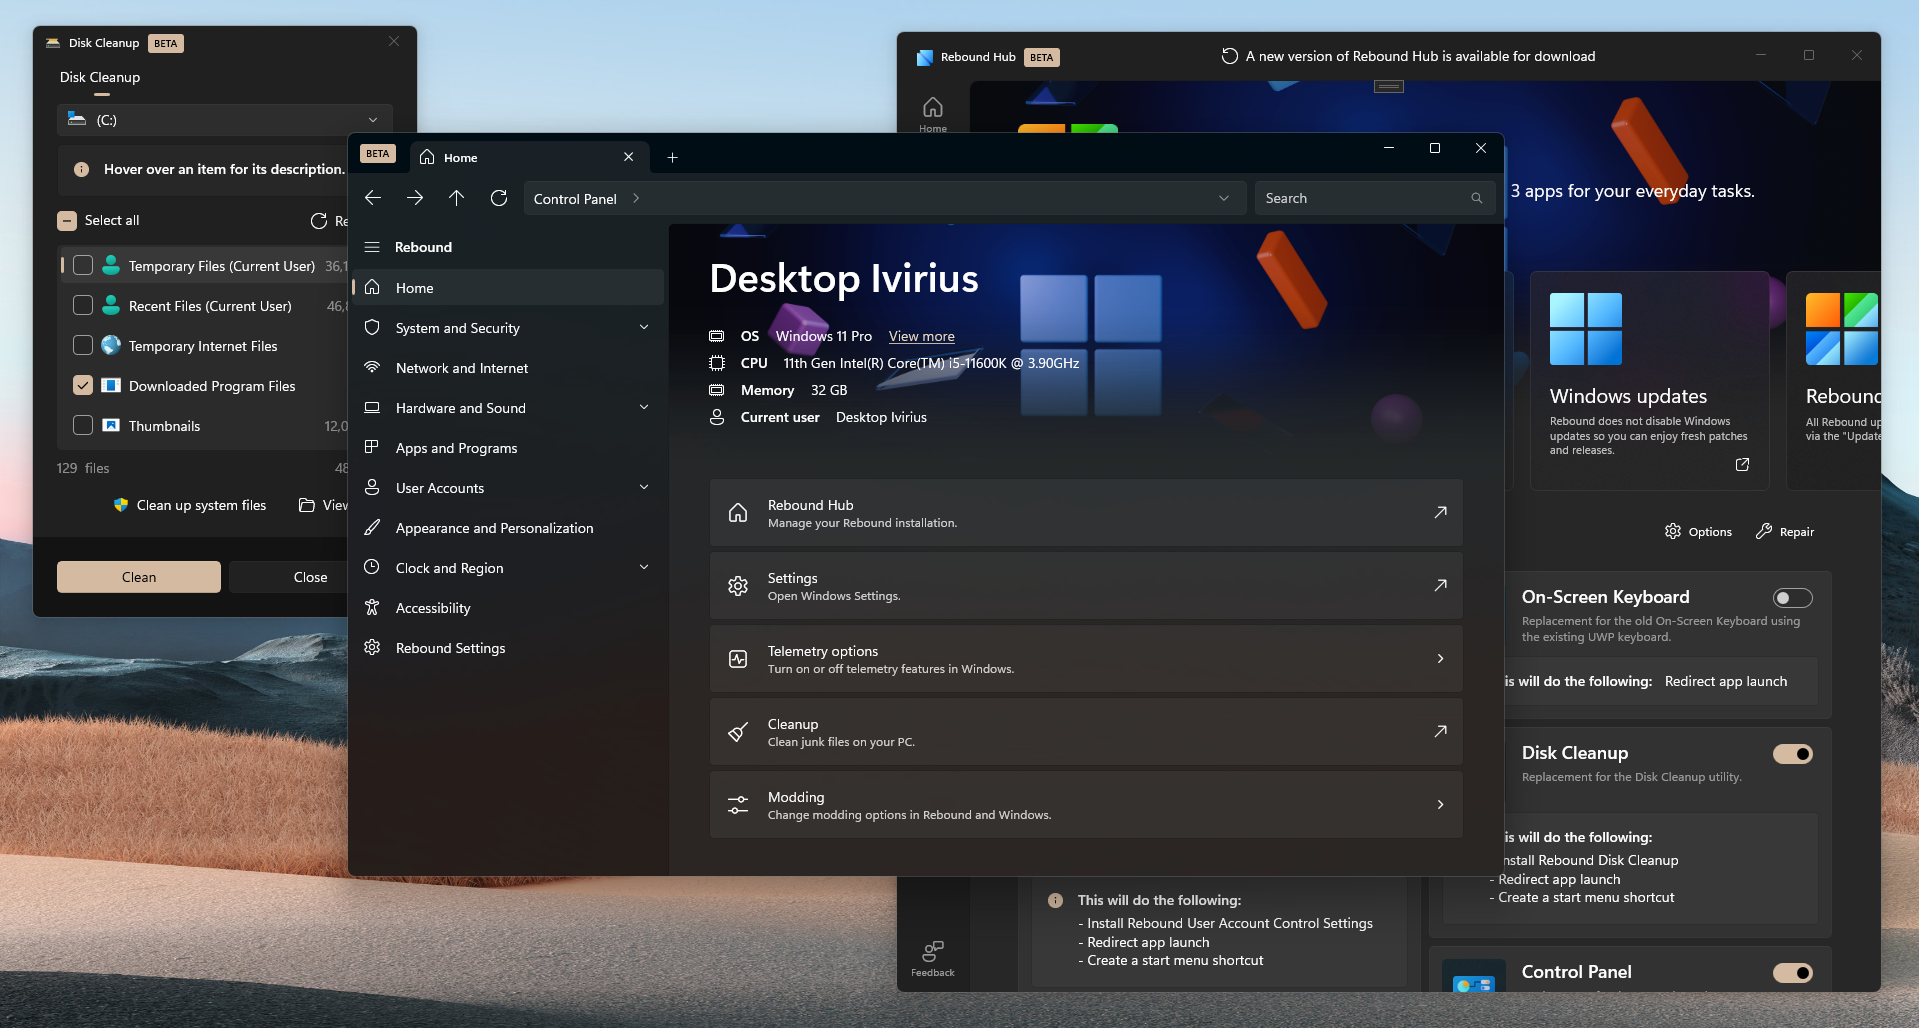
Task: Open Network and Internet
Action: 508,368
